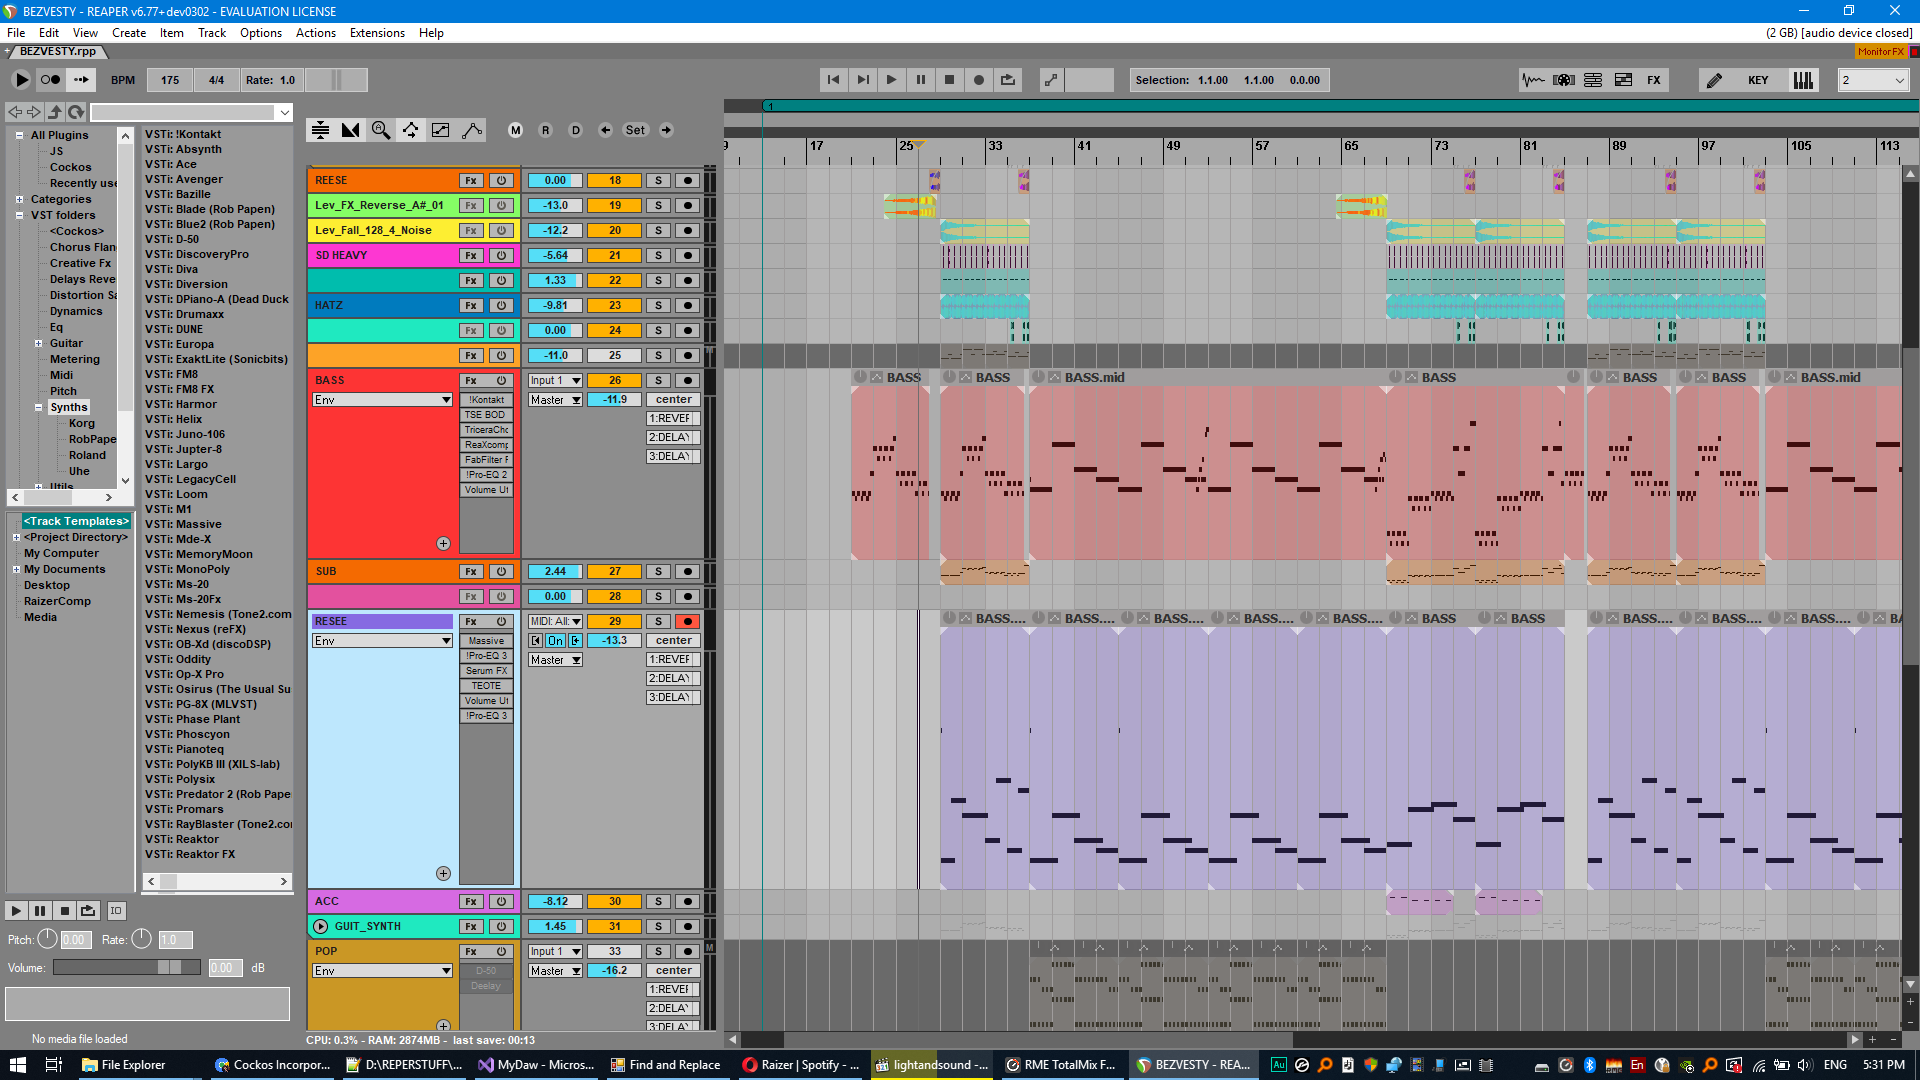
Task: Click the Set button
Action: click(x=635, y=130)
